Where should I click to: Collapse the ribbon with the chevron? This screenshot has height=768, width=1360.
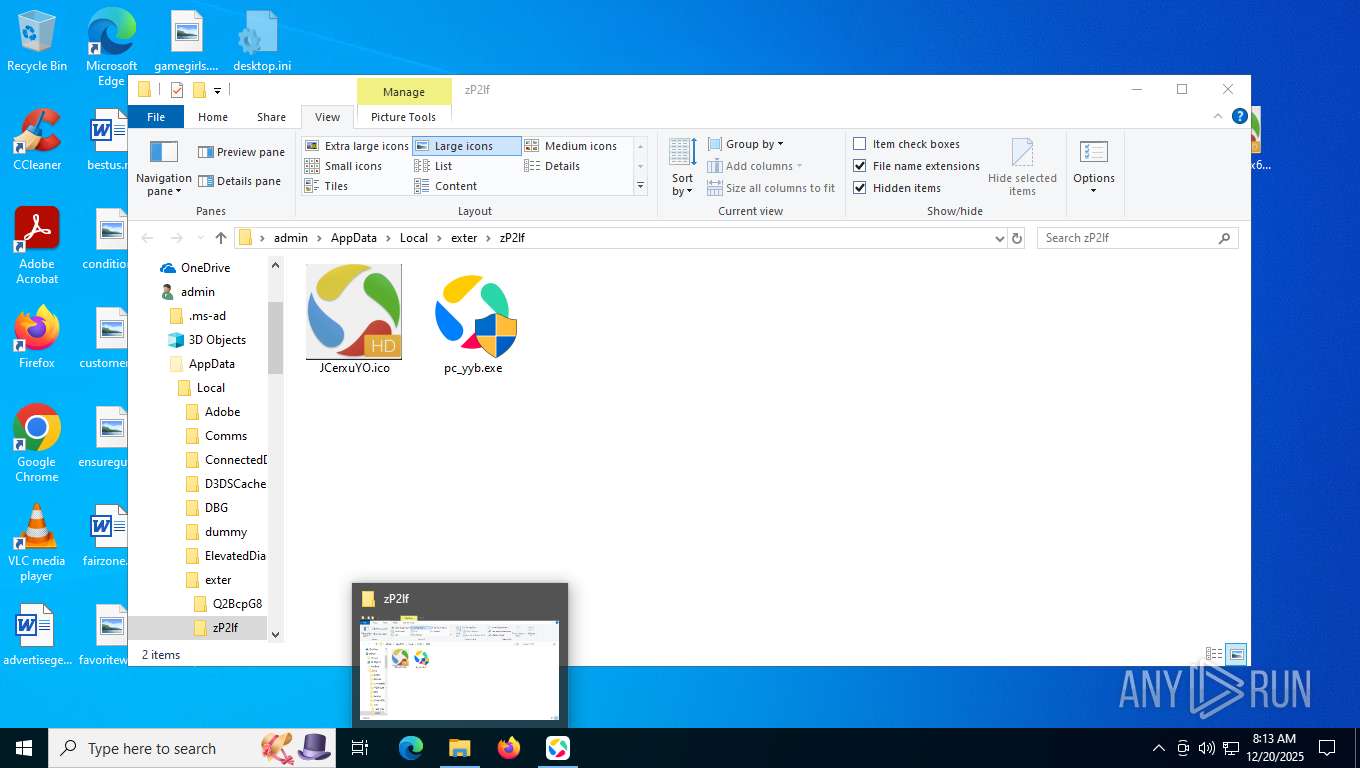pyautogui.click(x=1218, y=116)
